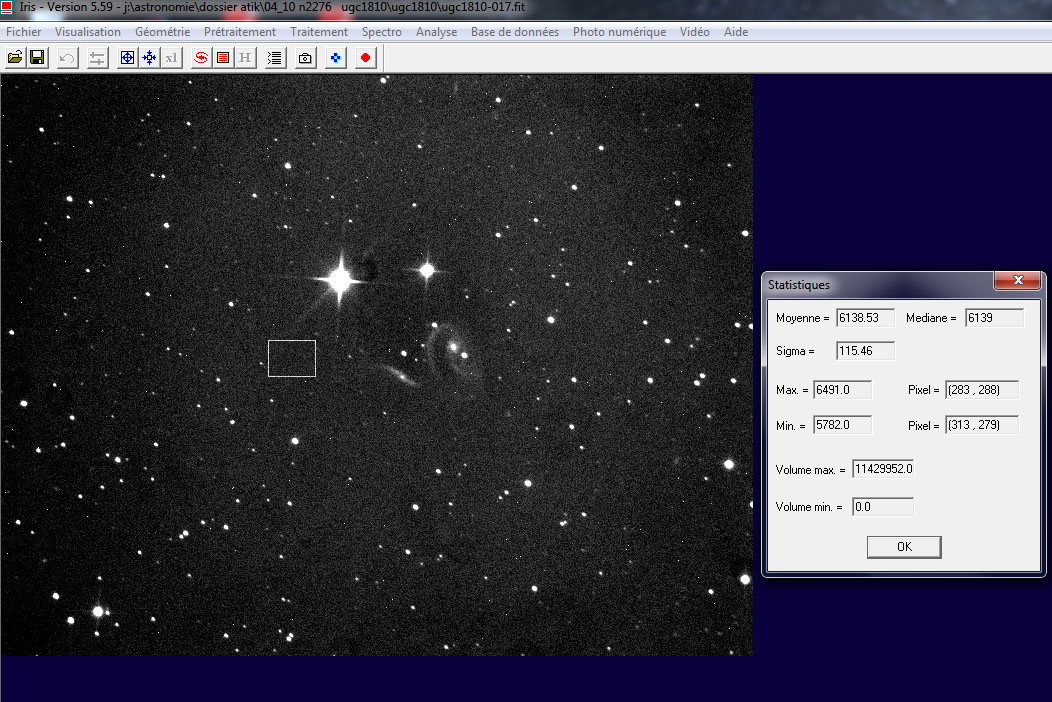1052x702 pixels.
Task: Click the Min. value field 5782.0
Action: [x=843, y=425]
